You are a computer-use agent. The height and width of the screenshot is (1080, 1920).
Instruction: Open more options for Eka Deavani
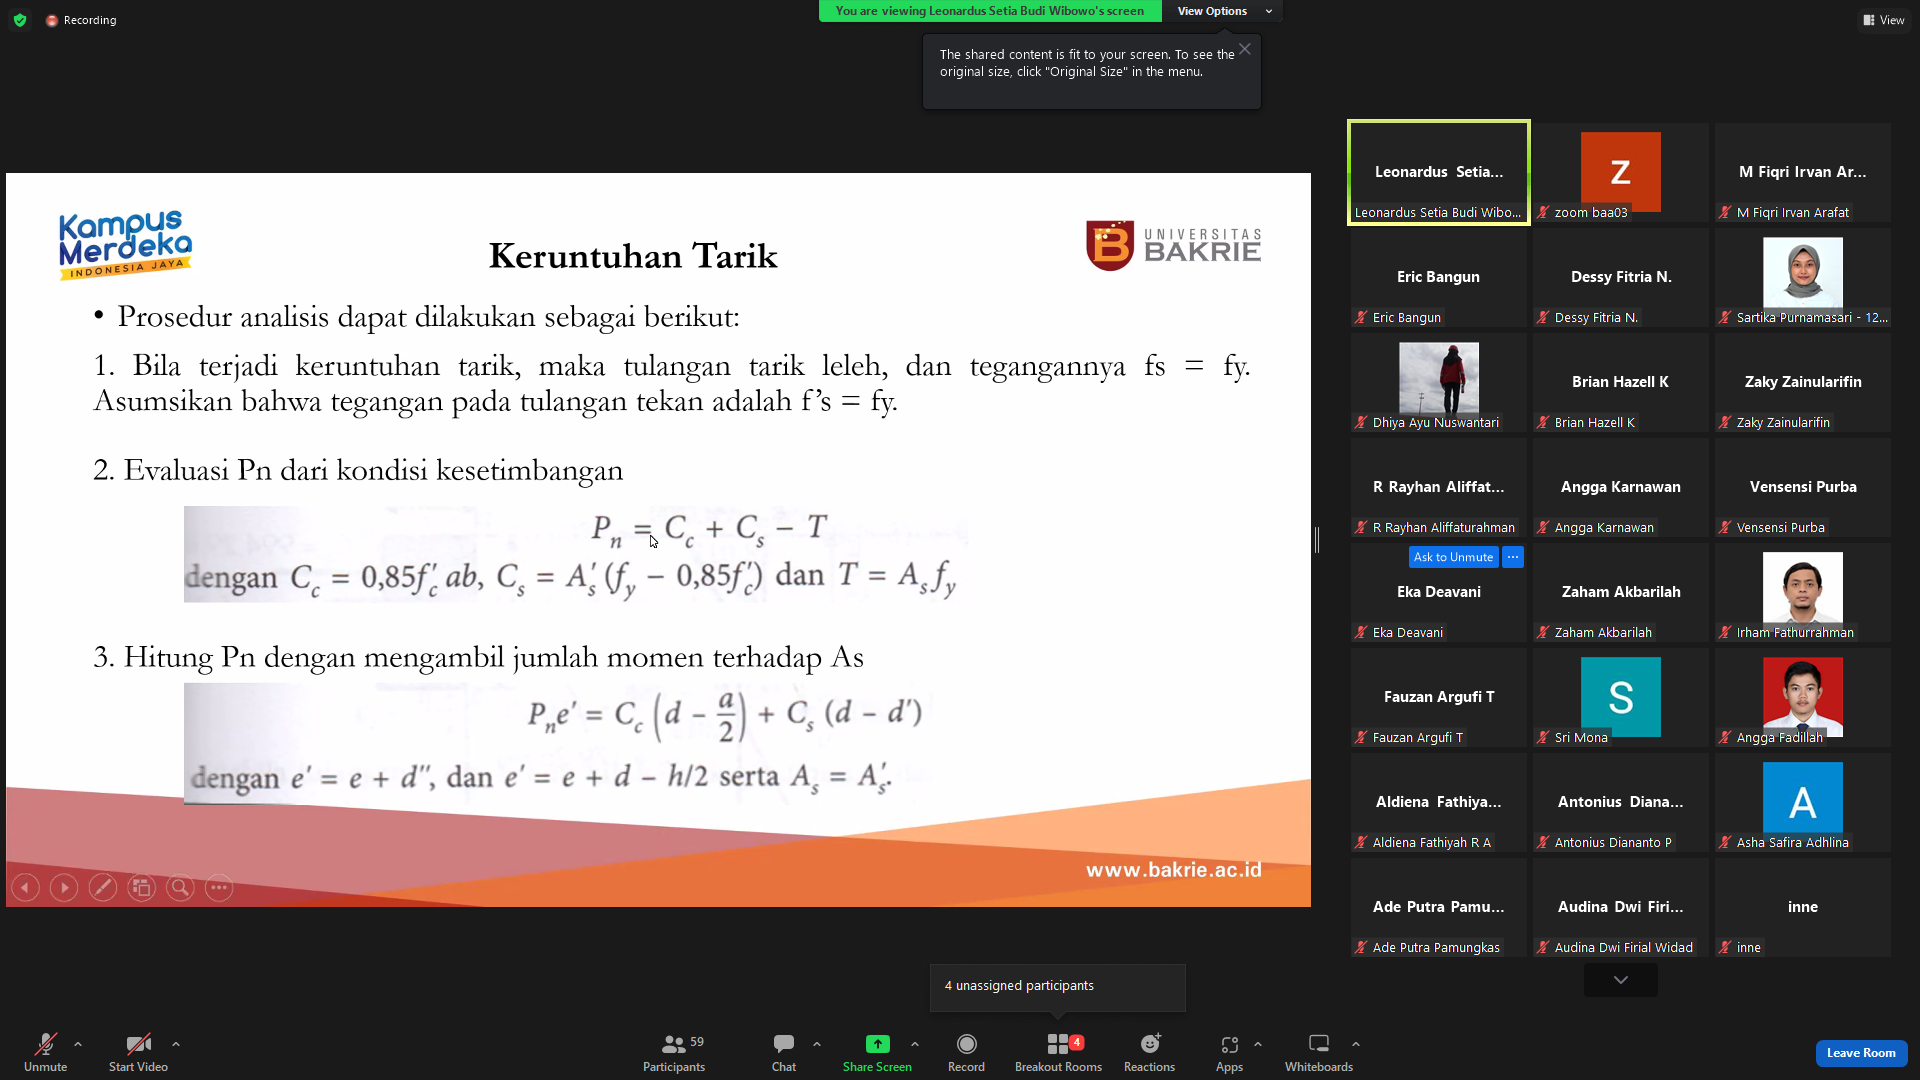pos(1513,557)
